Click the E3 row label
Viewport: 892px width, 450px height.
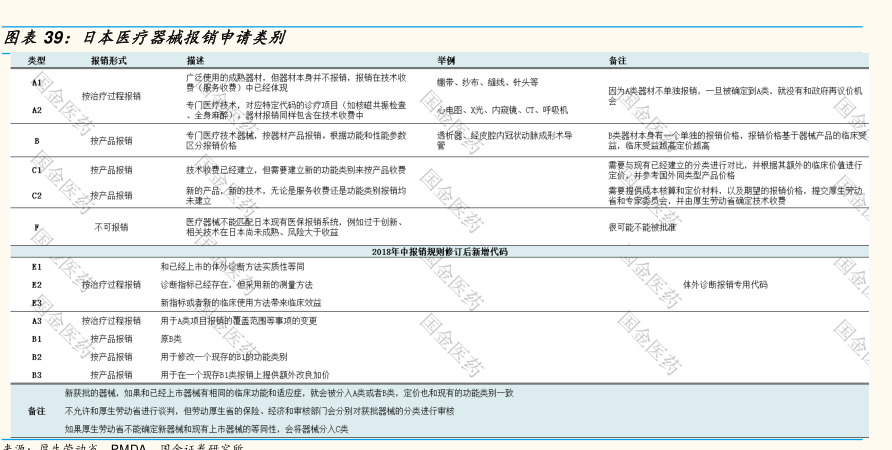tap(36, 302)
